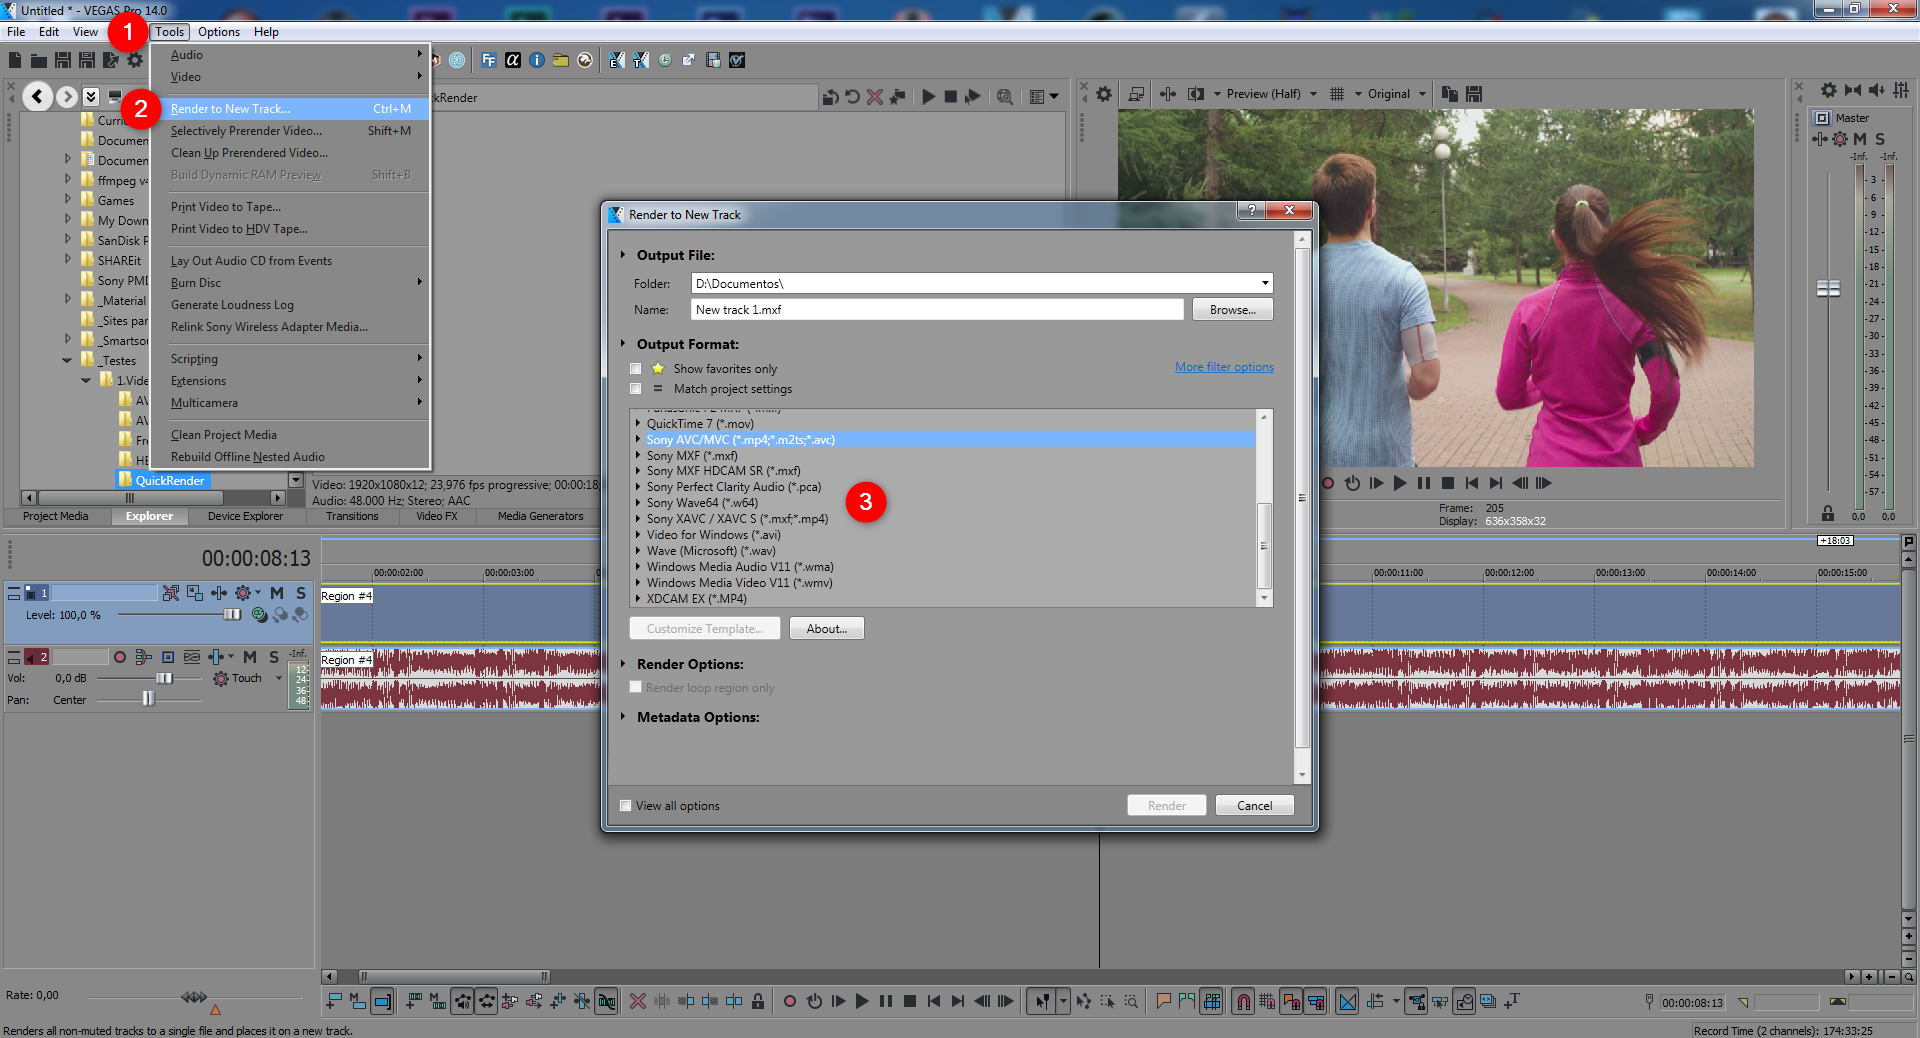Click the overlays grid icon in the preview toolbar
1920x1038 pixels.
tap(1337, 94)
